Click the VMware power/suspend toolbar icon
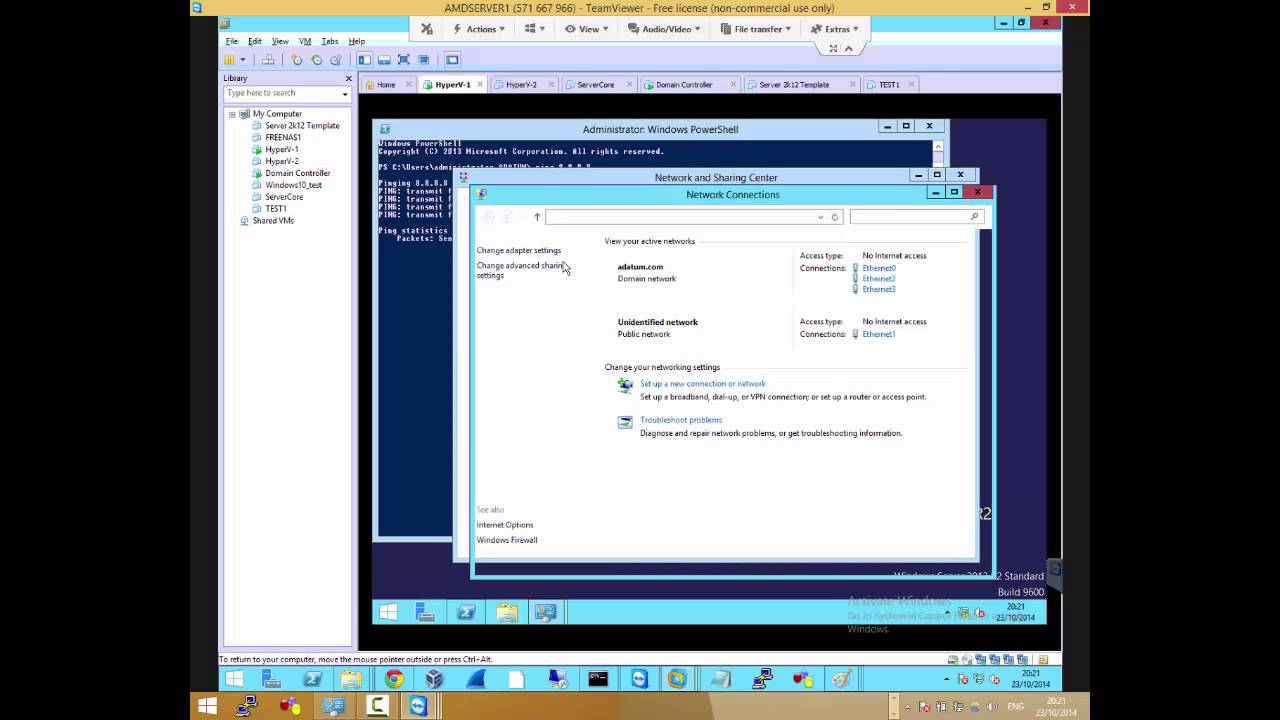The image size is (1280, 720). (x=230, y=60)
